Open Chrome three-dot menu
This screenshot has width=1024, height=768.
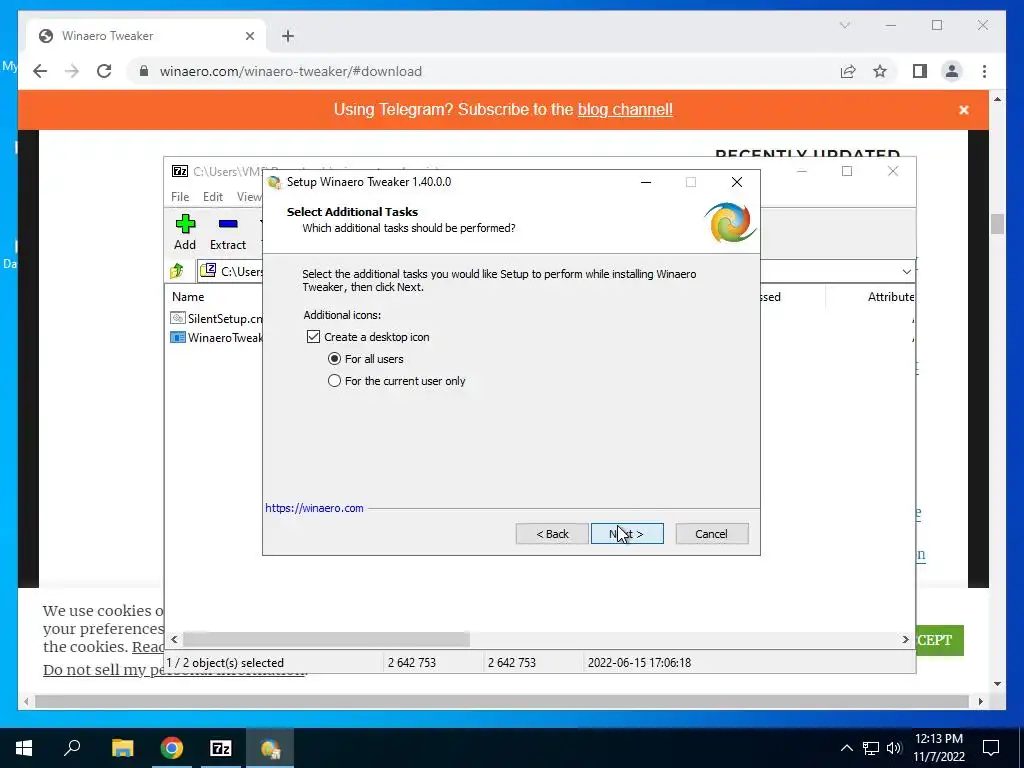pyautogui.click(x=984, y=71)
